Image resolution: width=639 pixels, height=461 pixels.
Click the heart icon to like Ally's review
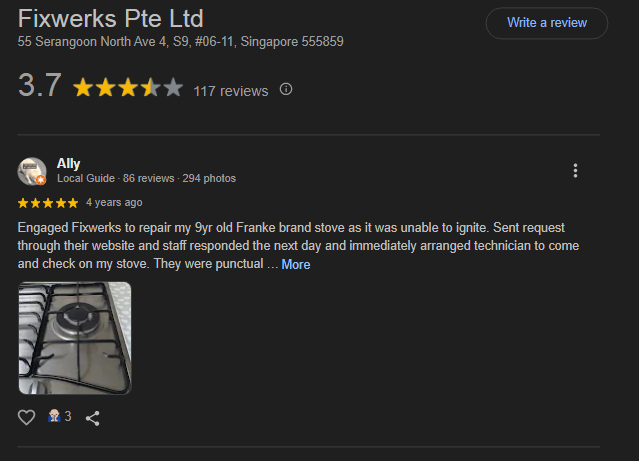tap(27, 417)
